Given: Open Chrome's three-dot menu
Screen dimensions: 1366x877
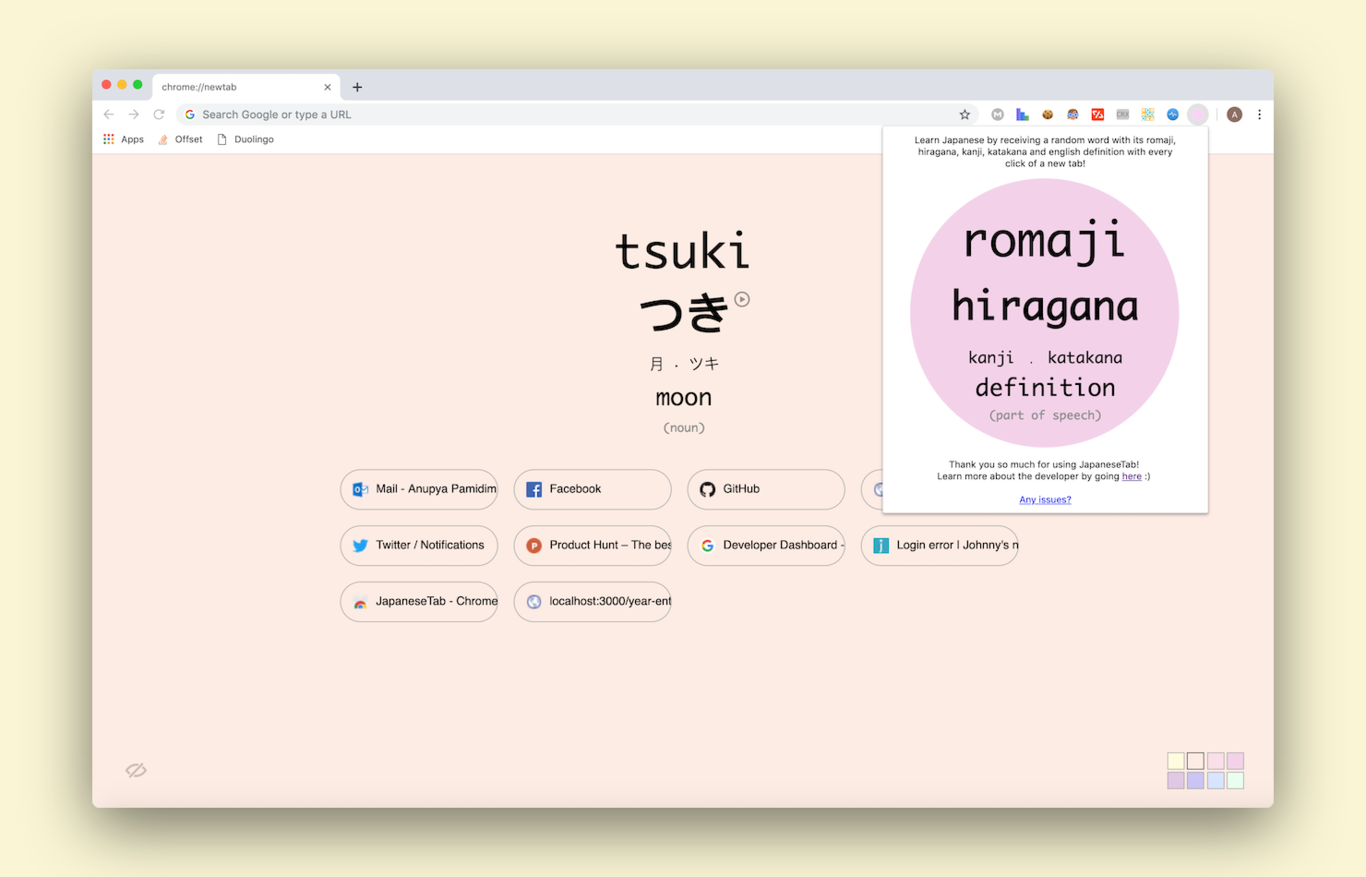Looking at the screenshot, I should pyautogui.click(x=1259, y=115).
